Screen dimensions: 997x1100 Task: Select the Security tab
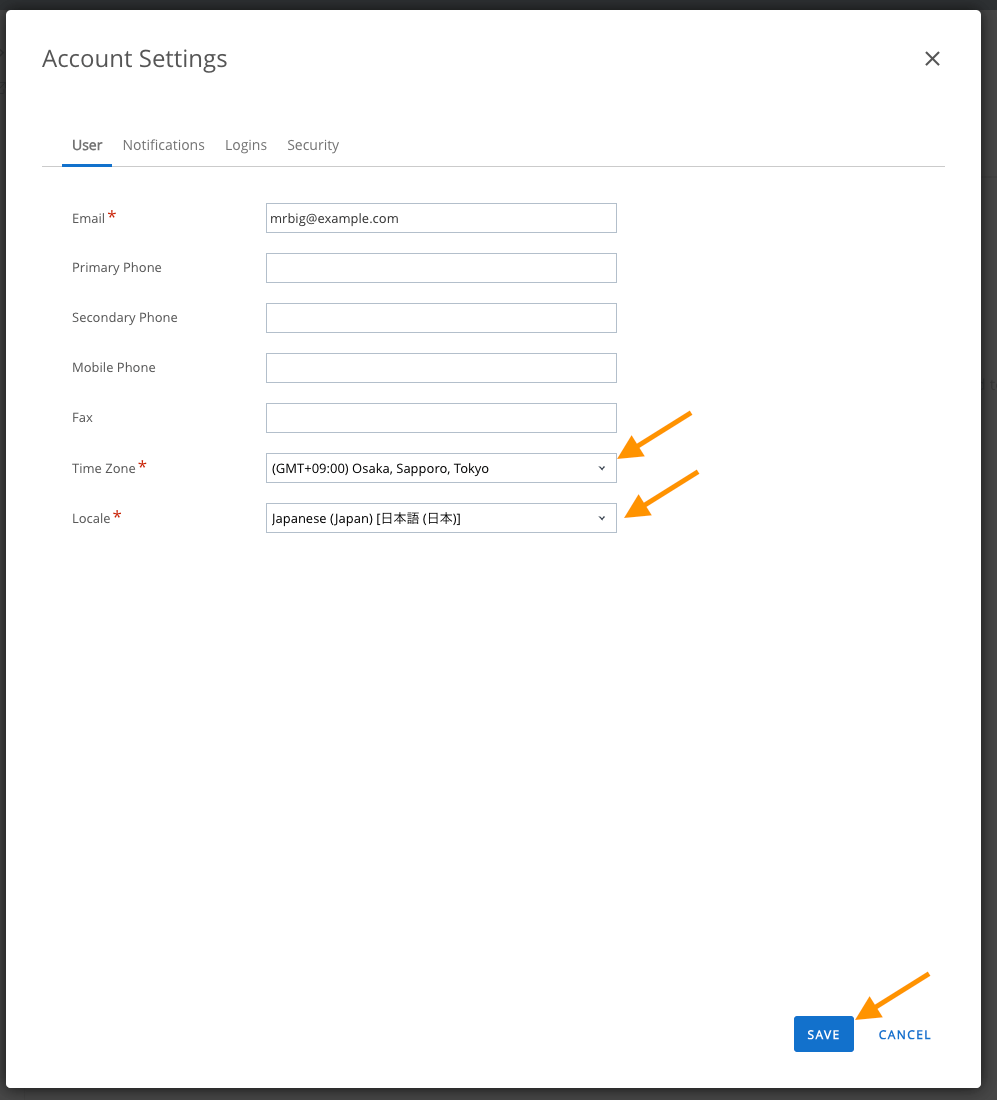coord(313,145)
